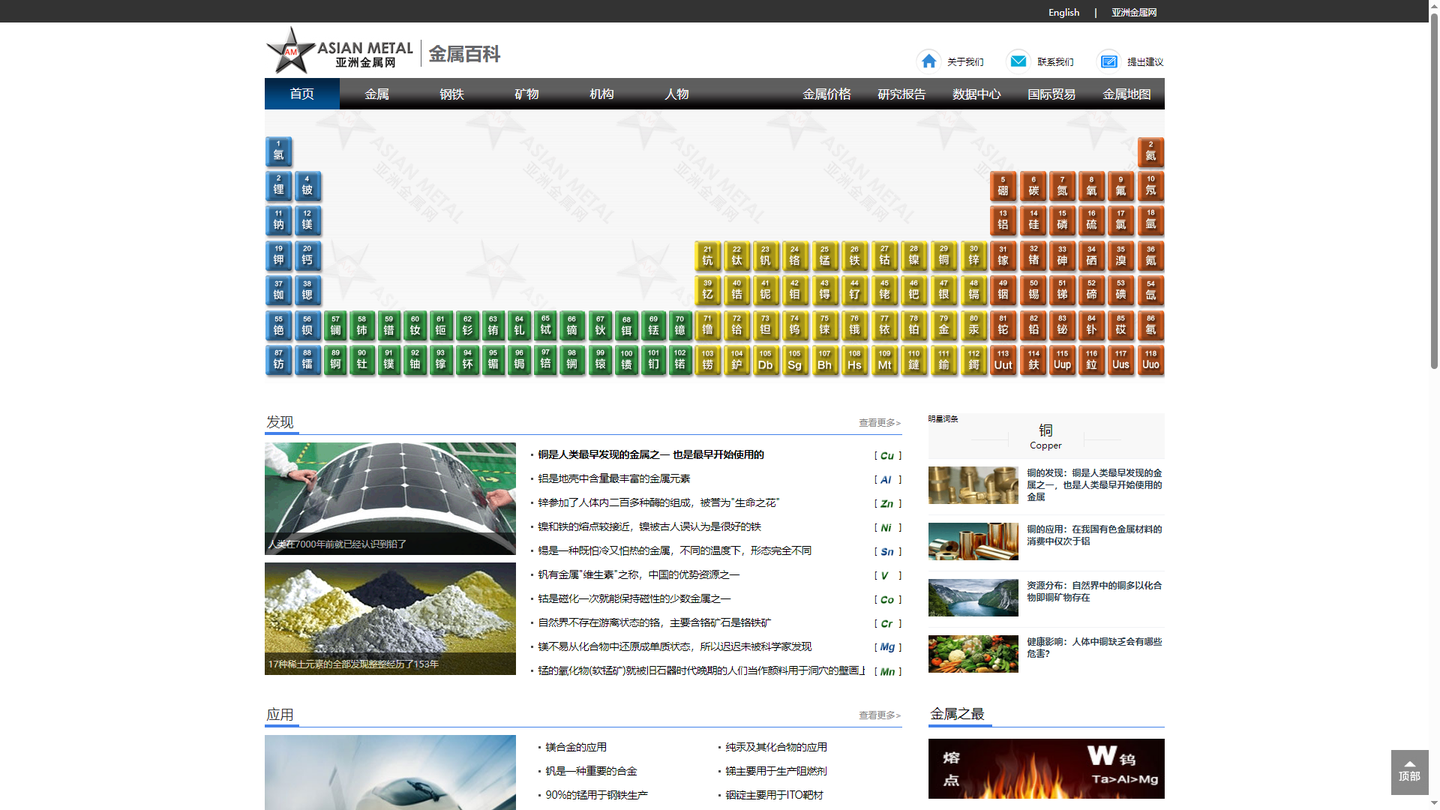Screen dimensions: 1440x810
Task: Select the aluminum (铝) tile numbered 13
Action: 1003,221
